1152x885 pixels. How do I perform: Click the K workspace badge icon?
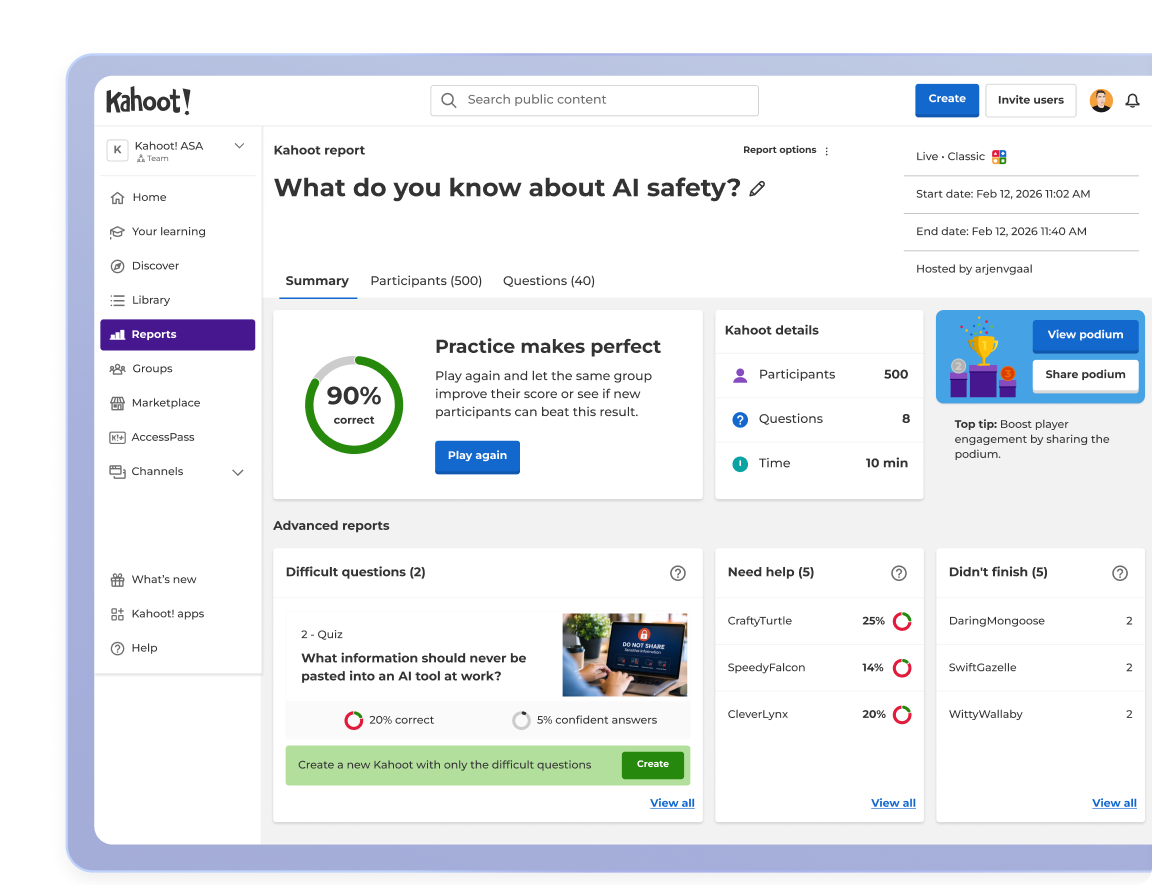[x=118, y=150]
